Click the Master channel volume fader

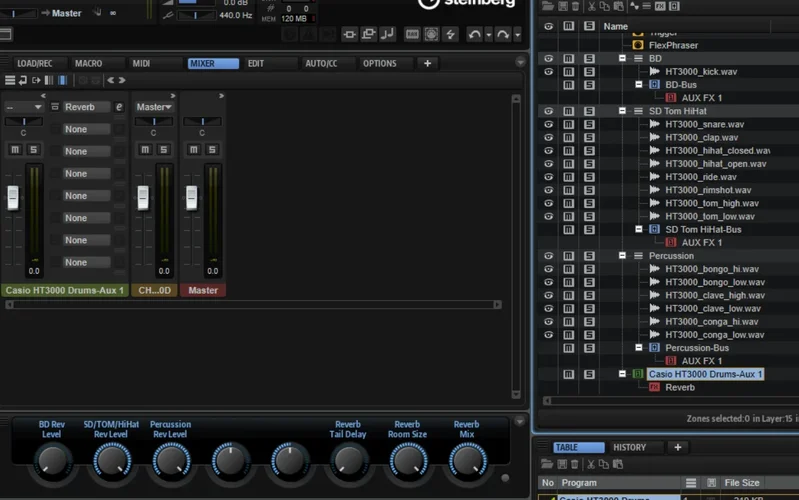(191, 197)
